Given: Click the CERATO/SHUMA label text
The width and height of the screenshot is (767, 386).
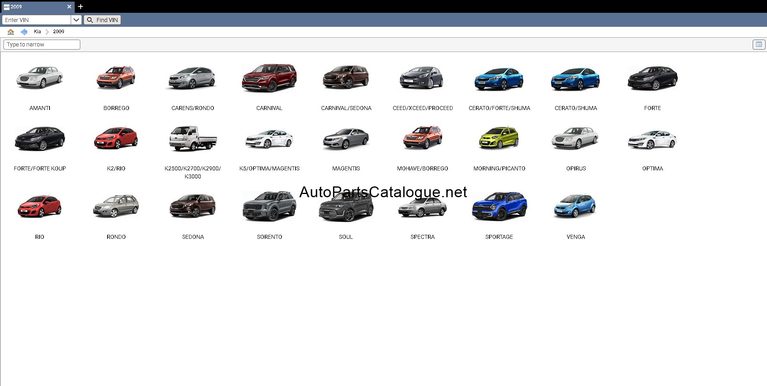Looking at the screenshot, I should (576, 108).
